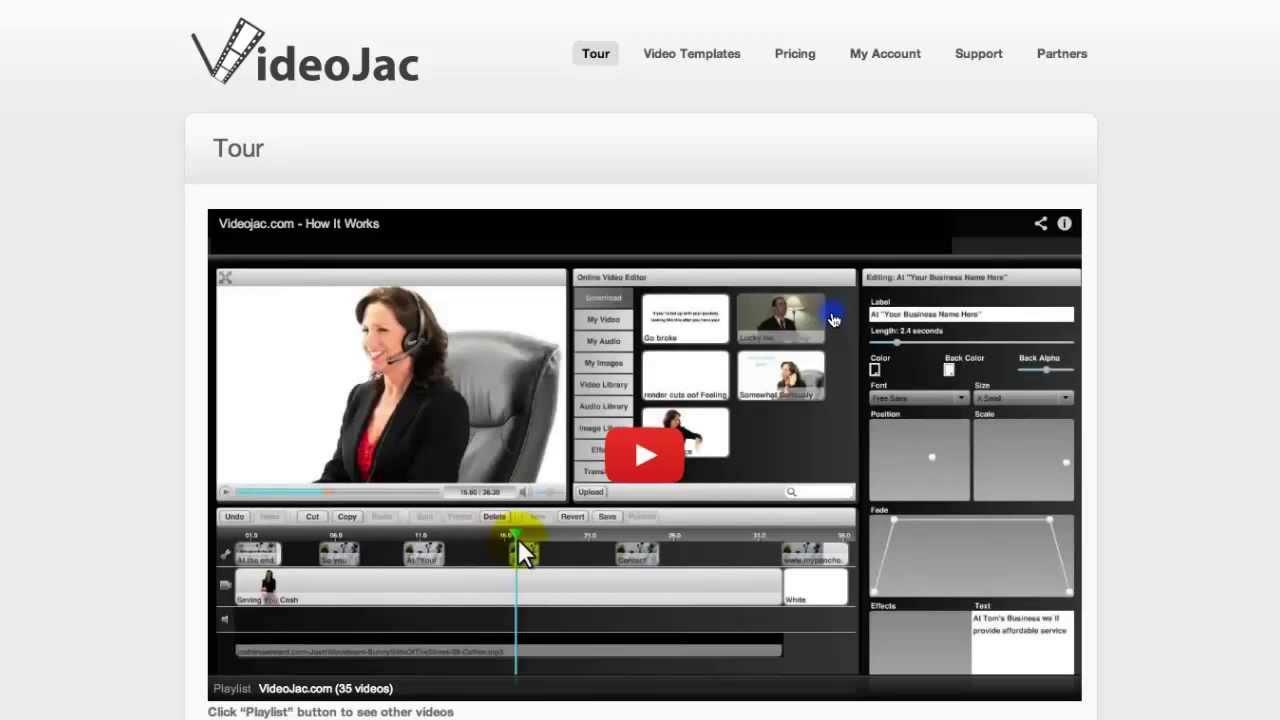
Task: Go to the Pricing page
Action: [795, 54]
